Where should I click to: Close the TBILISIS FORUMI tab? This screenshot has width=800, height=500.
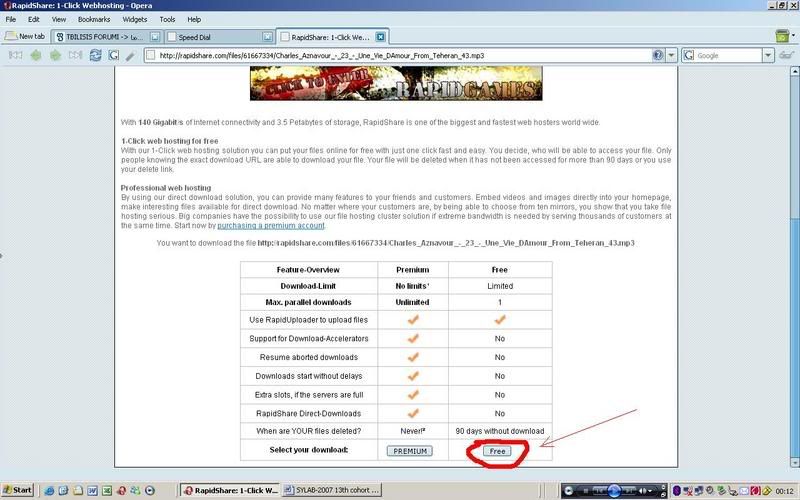155,37
